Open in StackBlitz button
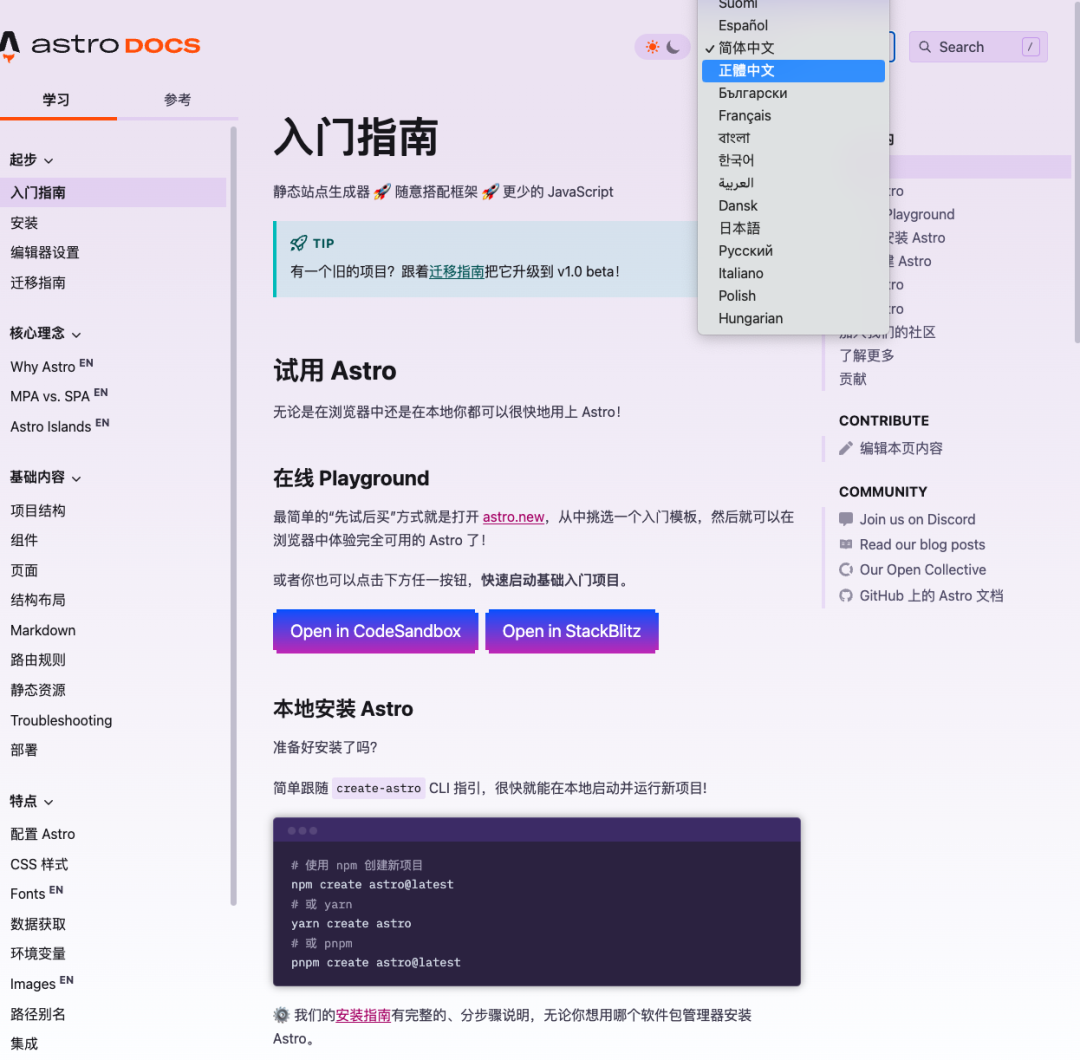1080x1060 pixels. [x=572, y=631]
